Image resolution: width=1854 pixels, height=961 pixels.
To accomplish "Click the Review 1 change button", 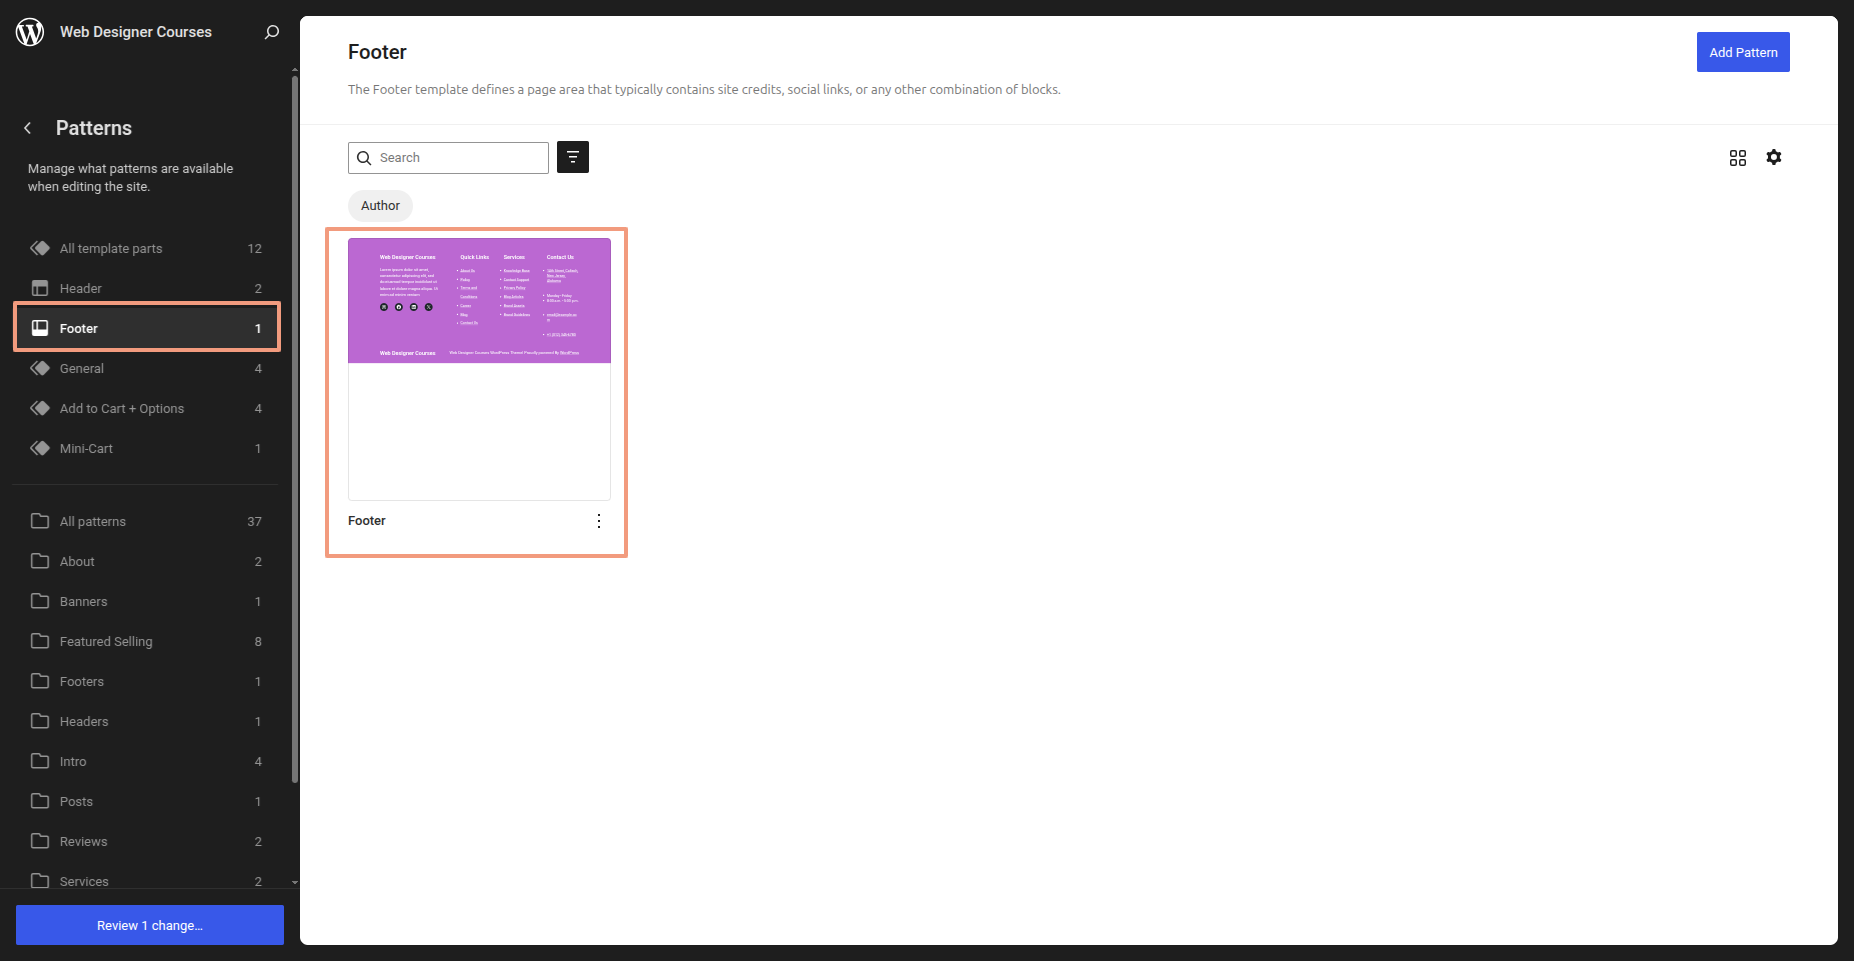I will tap(150, 925).
